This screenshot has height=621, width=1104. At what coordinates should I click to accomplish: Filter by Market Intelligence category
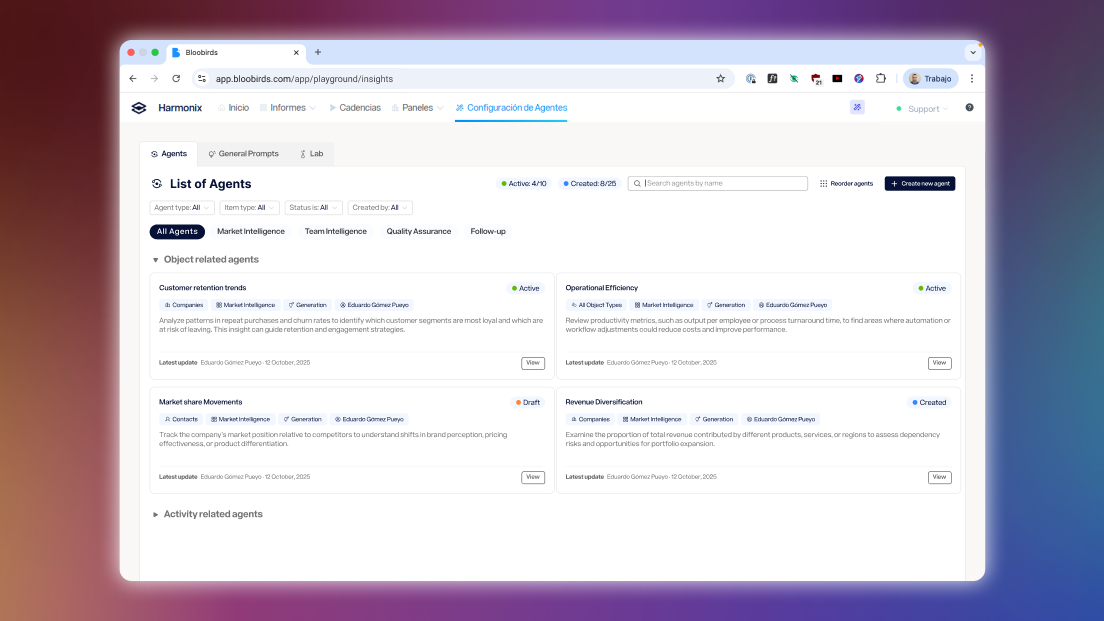point(251,232)
